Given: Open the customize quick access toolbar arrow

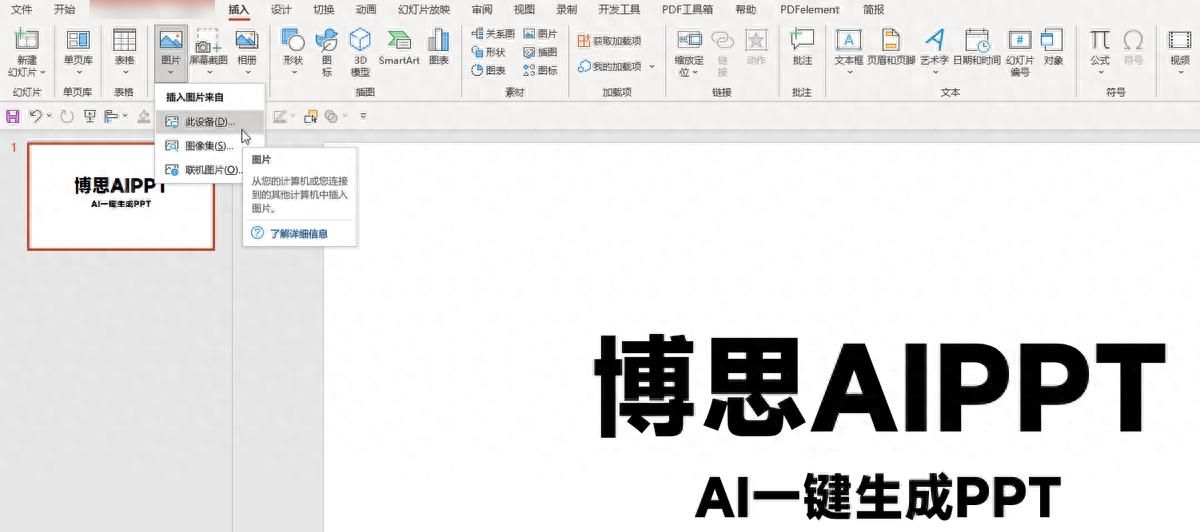Looking at the screenshot, I should 363,116.
